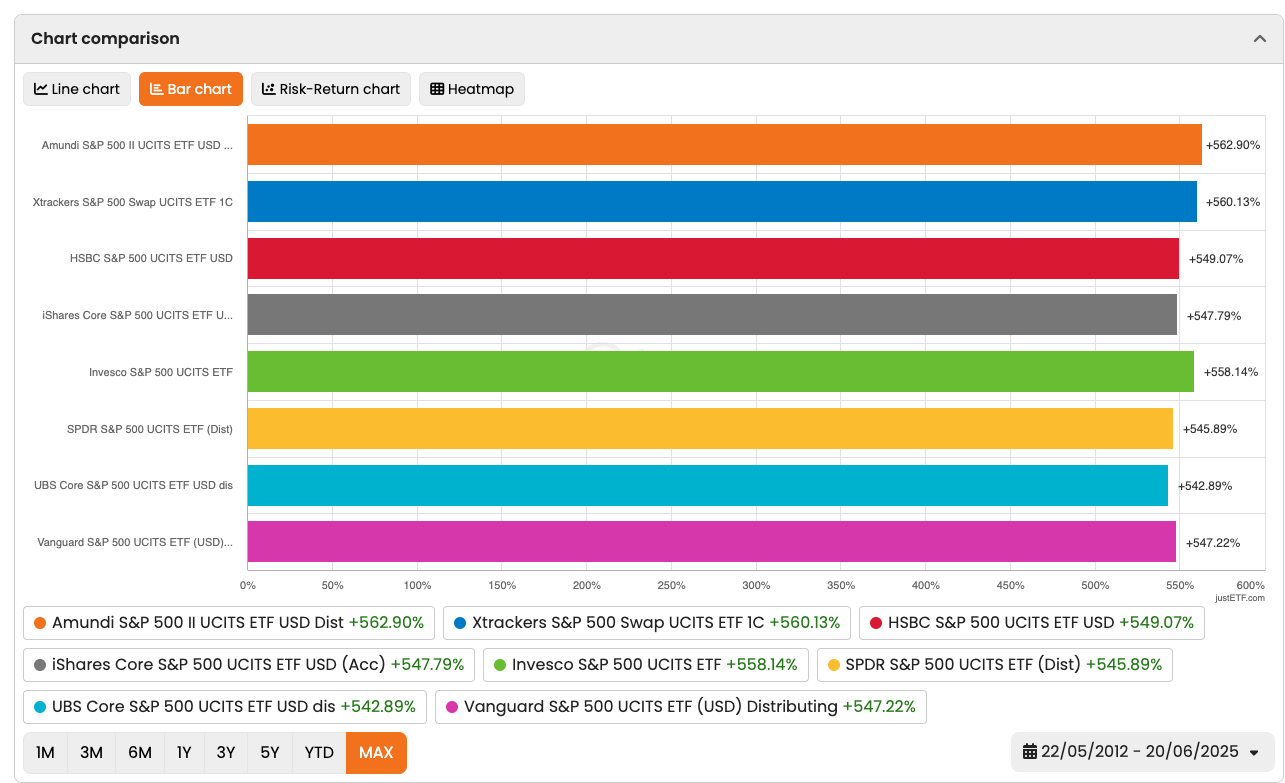
Task: Click the Xtrackers S&P 500 Swap axis label
Action: click(x=133, y=202)
